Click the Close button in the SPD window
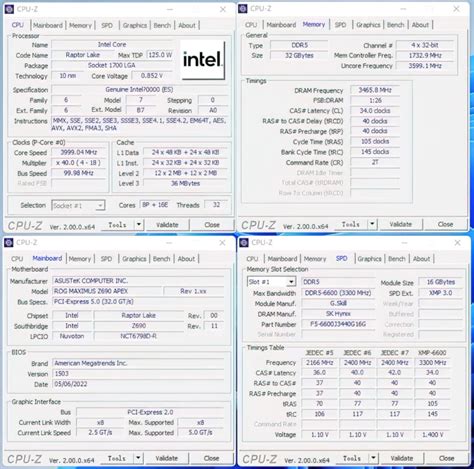 [x=446, y=458]
